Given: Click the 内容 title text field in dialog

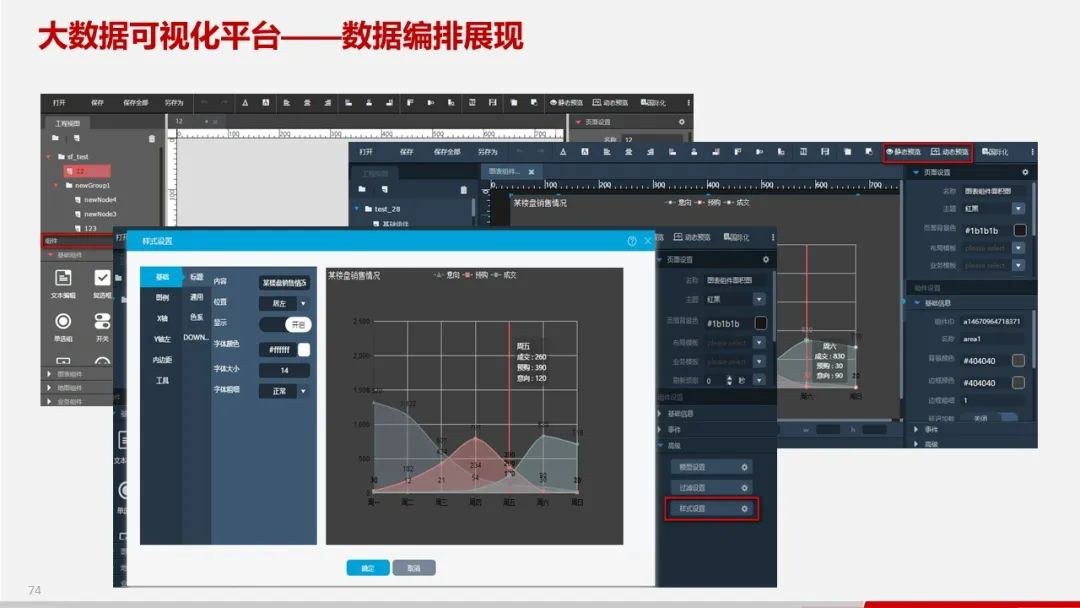Looking at the screenshot, I should pyautogui.click(x=284, y=282).
